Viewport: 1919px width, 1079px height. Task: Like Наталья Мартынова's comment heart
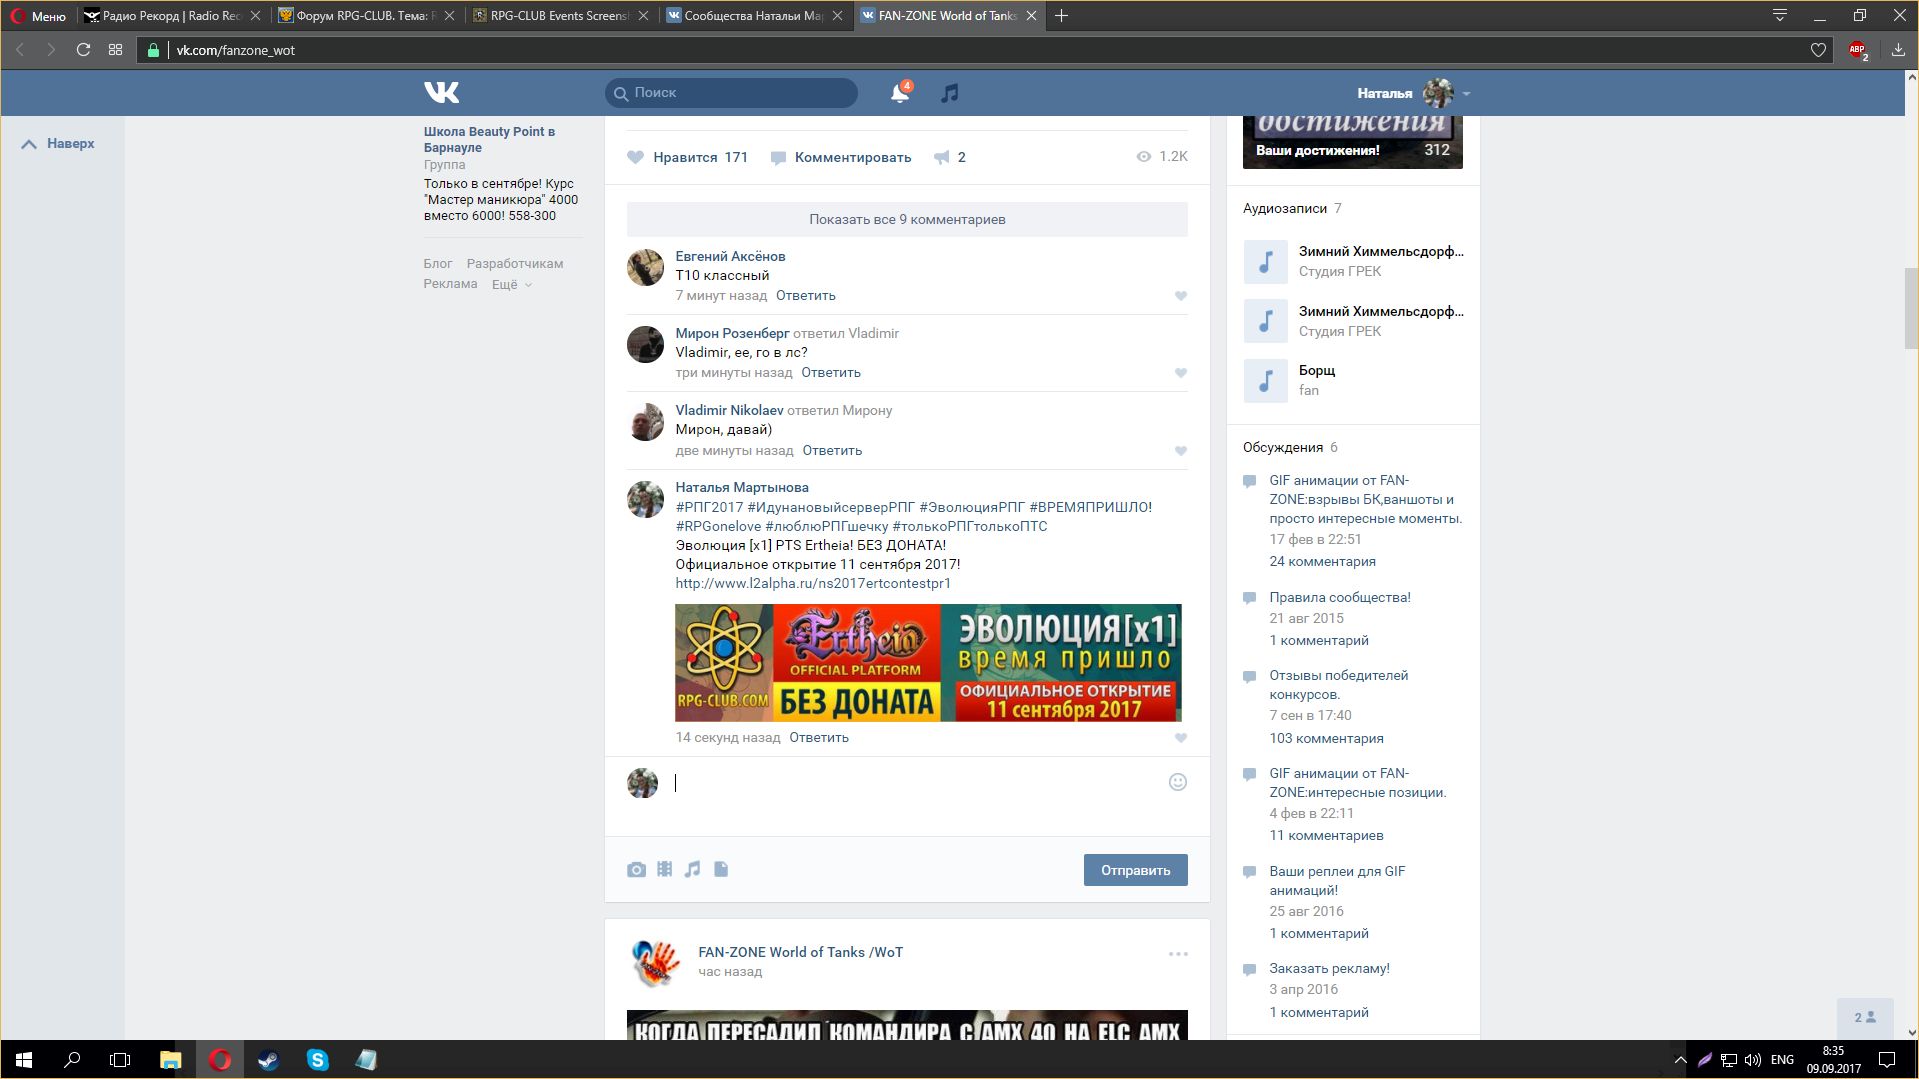click(x=1181, y=738)
